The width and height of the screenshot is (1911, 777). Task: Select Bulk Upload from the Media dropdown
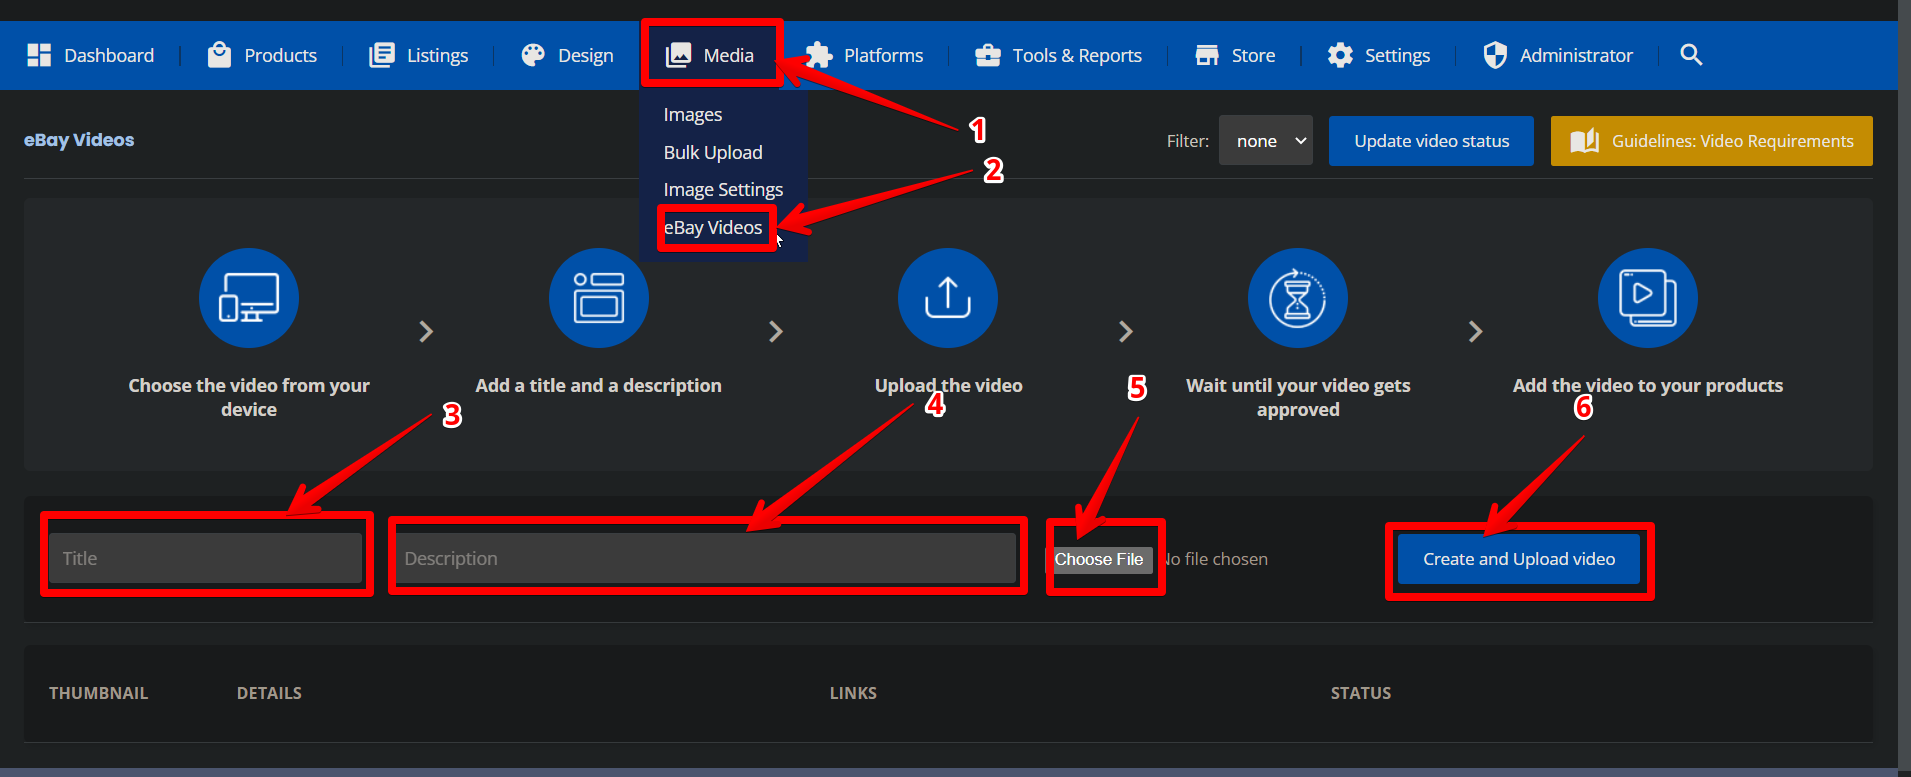pos(713,152)
